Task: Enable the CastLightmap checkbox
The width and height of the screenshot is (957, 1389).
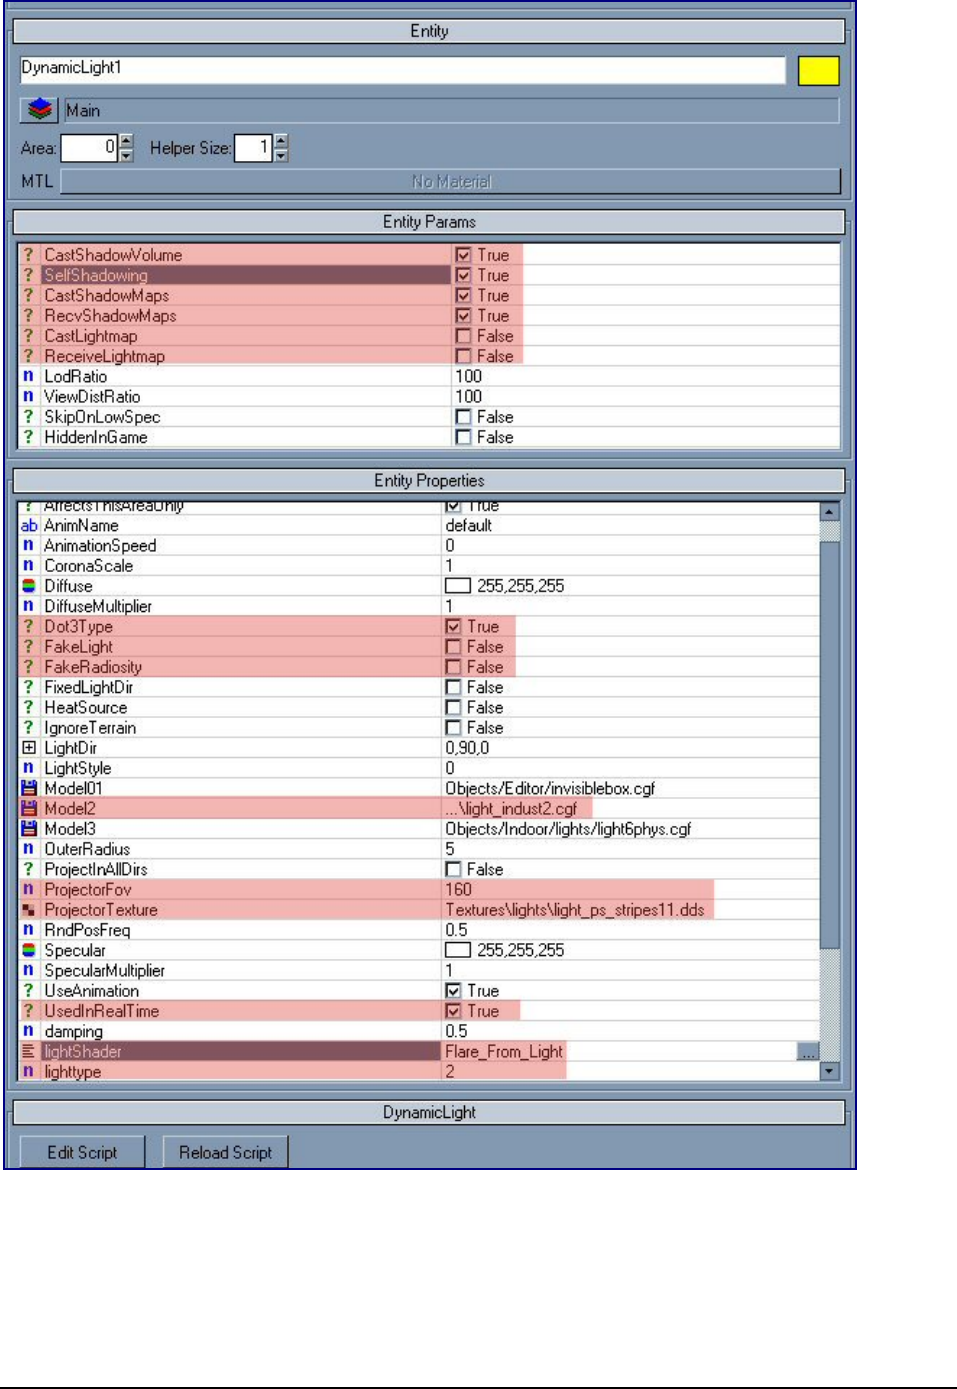Action: pos(463,336)
